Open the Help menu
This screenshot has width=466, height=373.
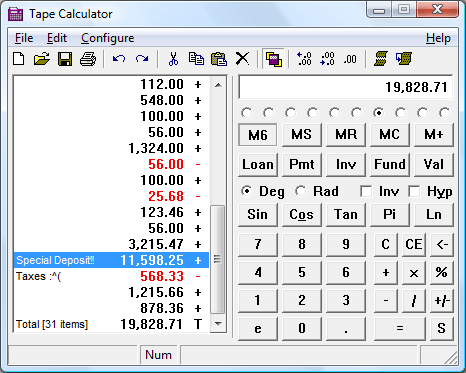click(x=438, y=38)
